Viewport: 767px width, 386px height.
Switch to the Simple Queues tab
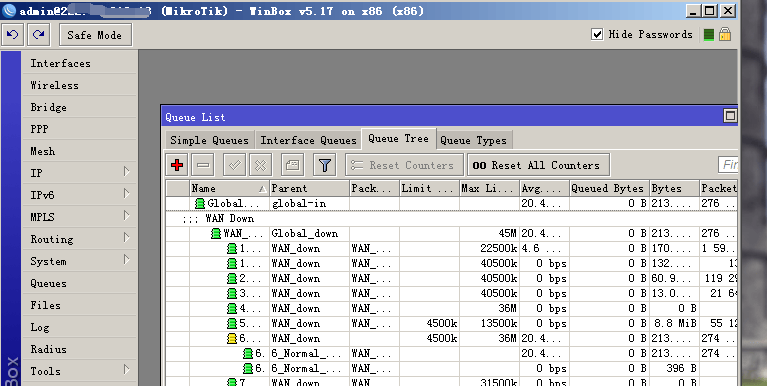[209, 140]
